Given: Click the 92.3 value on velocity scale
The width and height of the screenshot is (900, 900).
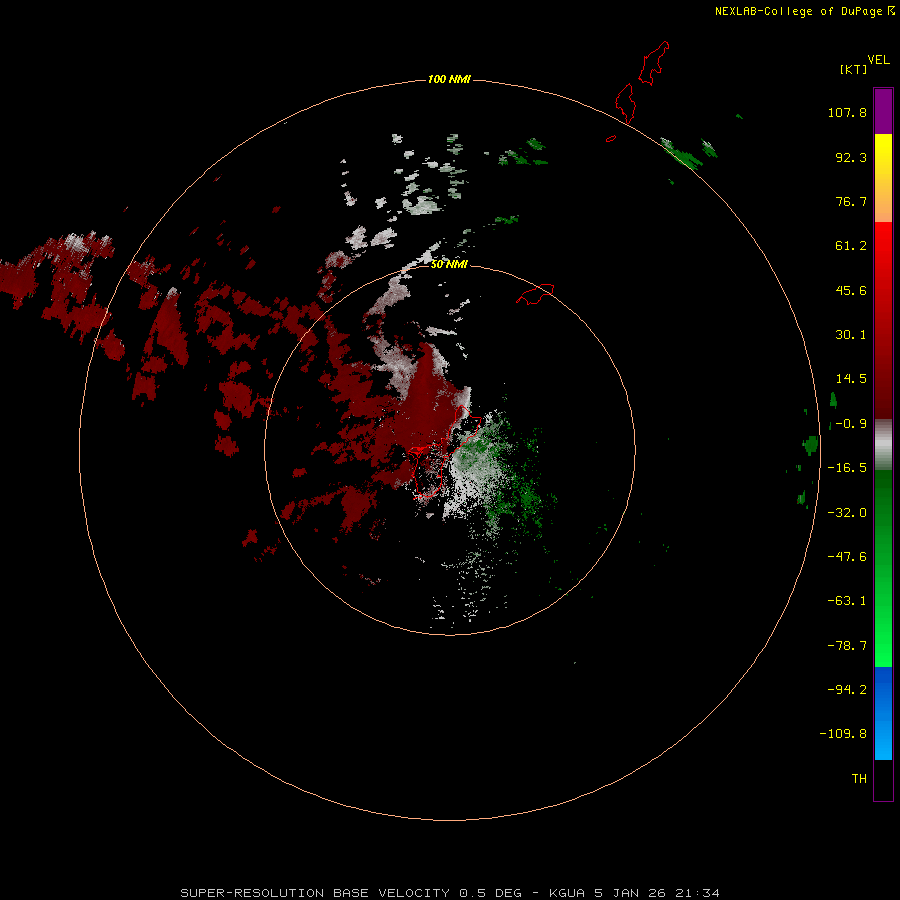Looking at the screenshot, I should 851,157.
